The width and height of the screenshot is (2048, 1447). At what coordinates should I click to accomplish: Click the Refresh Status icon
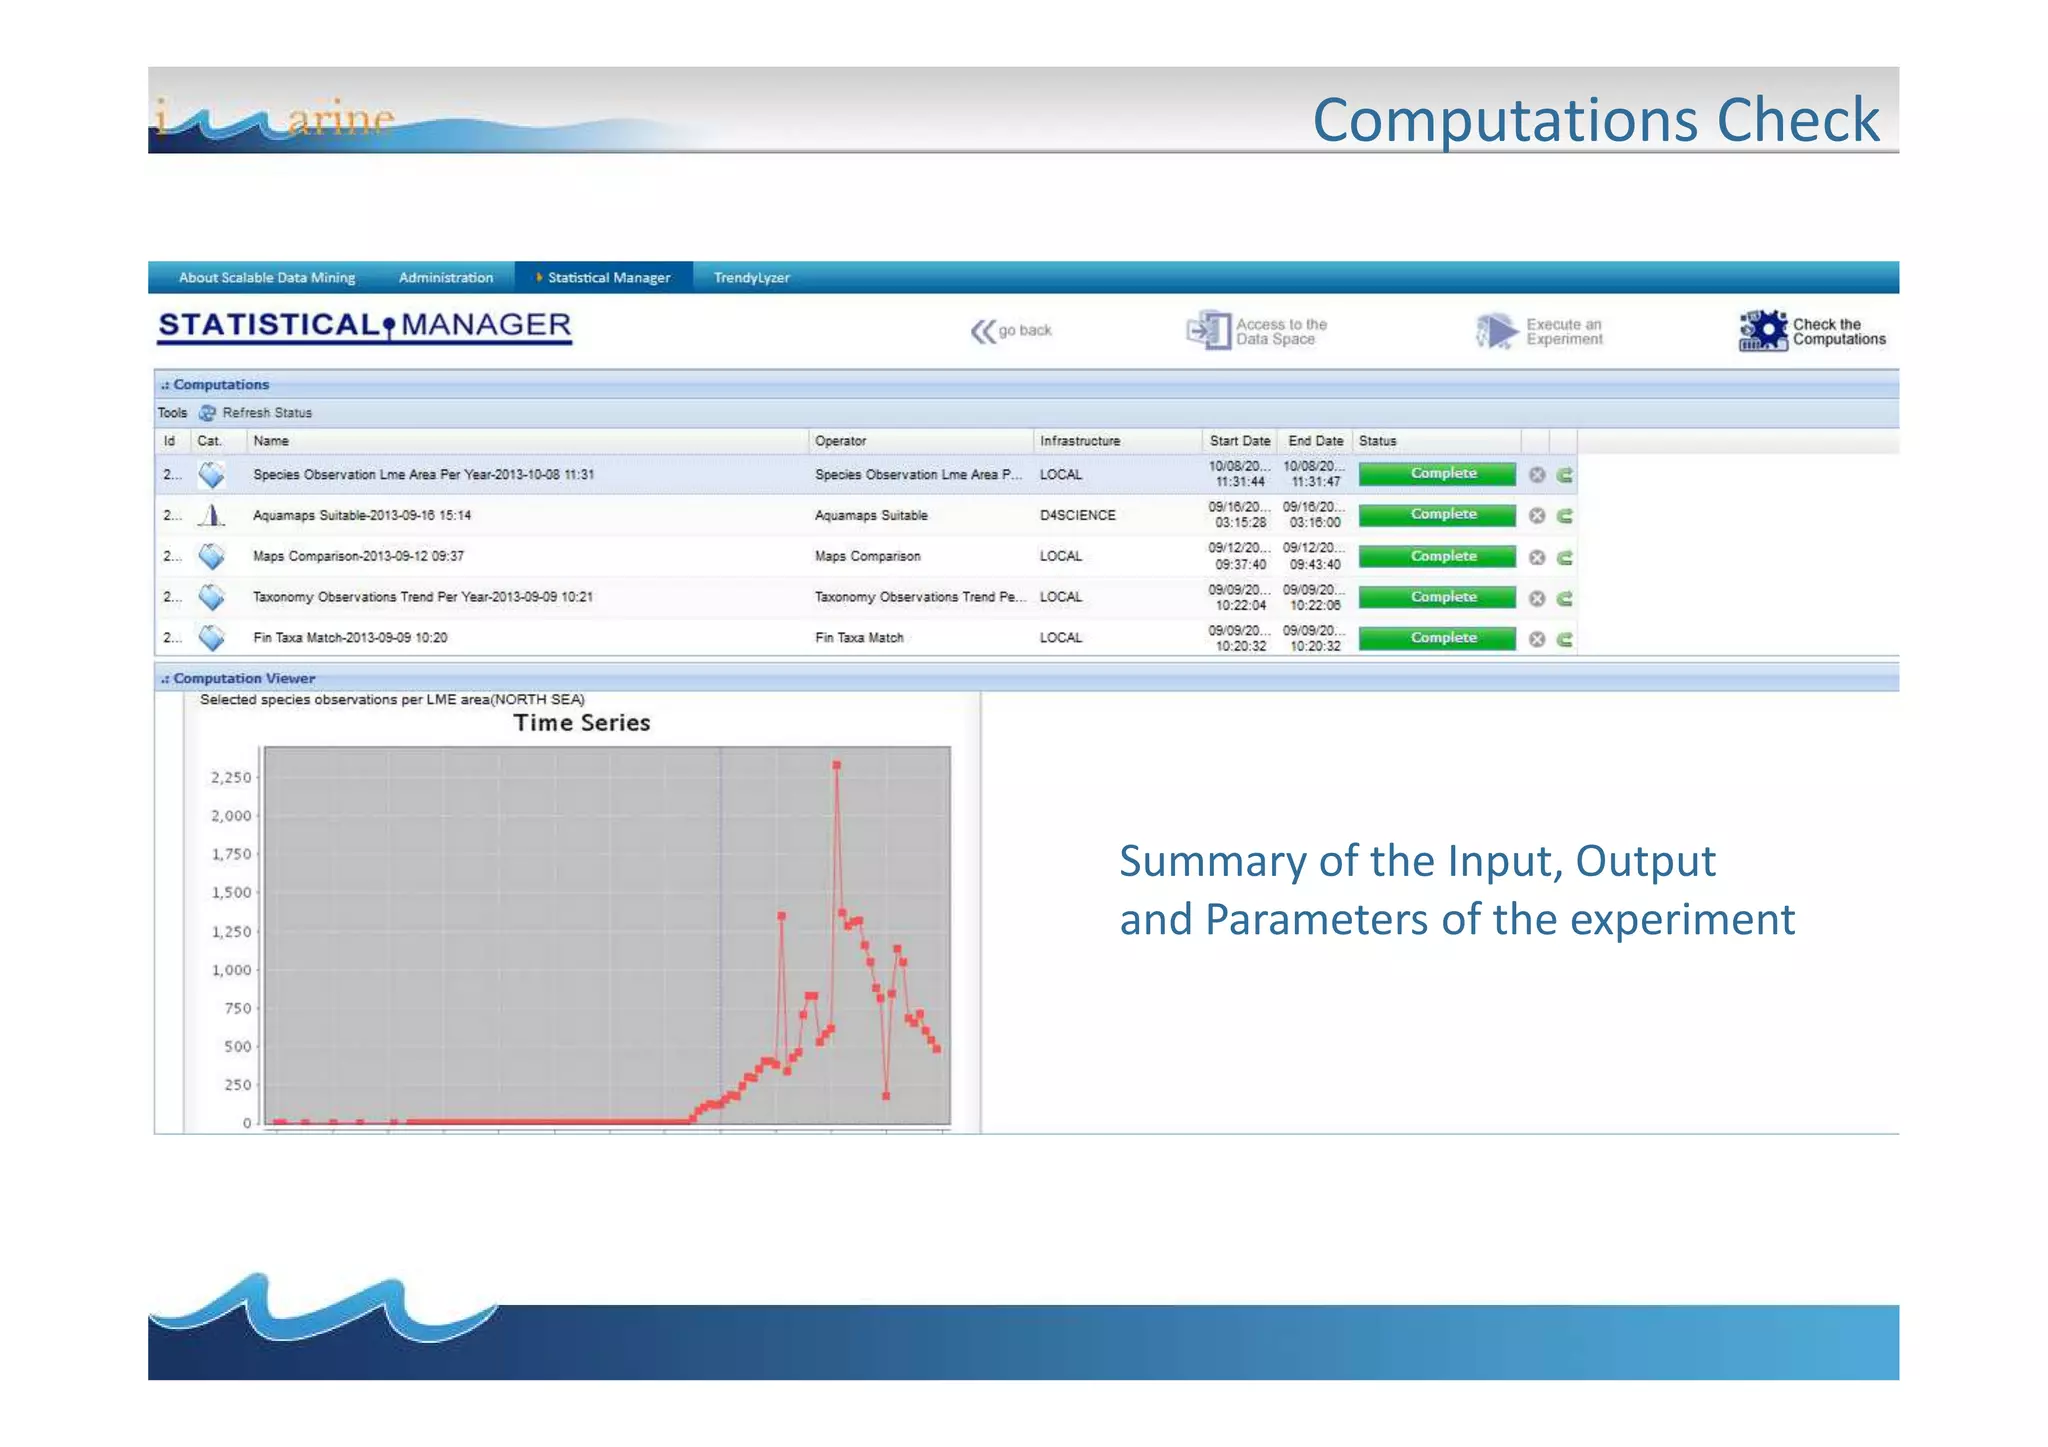[x=207, y=413]
